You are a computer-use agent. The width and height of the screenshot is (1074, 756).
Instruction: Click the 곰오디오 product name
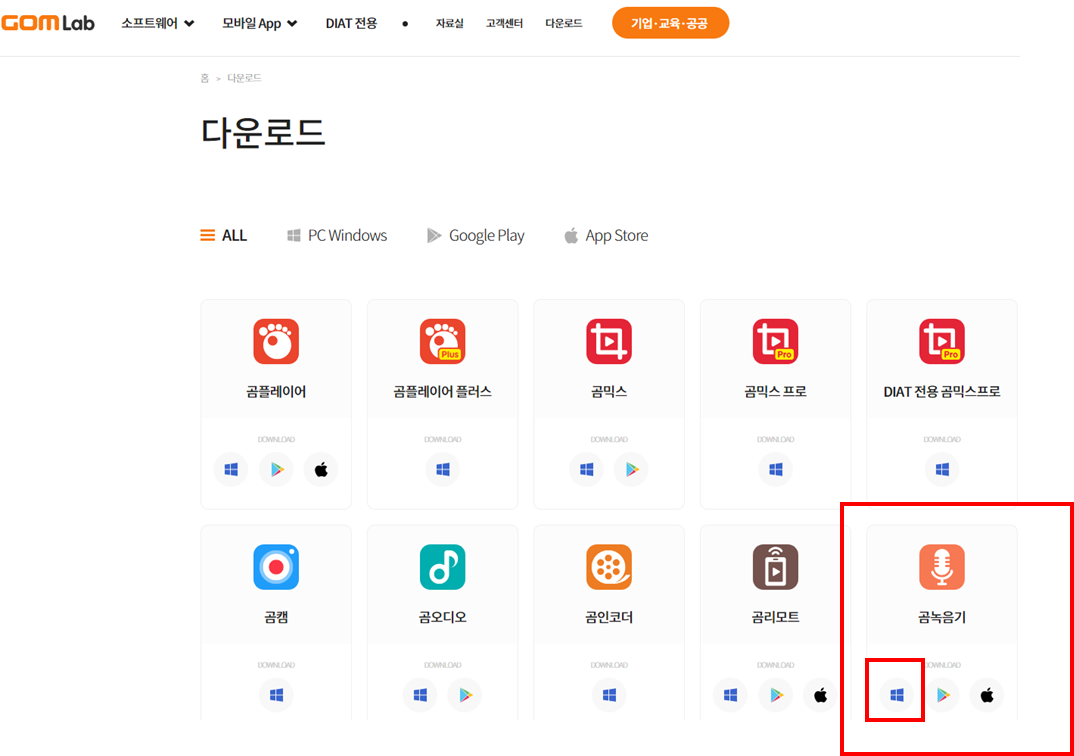pyautogui.click(x=442, y=618)
